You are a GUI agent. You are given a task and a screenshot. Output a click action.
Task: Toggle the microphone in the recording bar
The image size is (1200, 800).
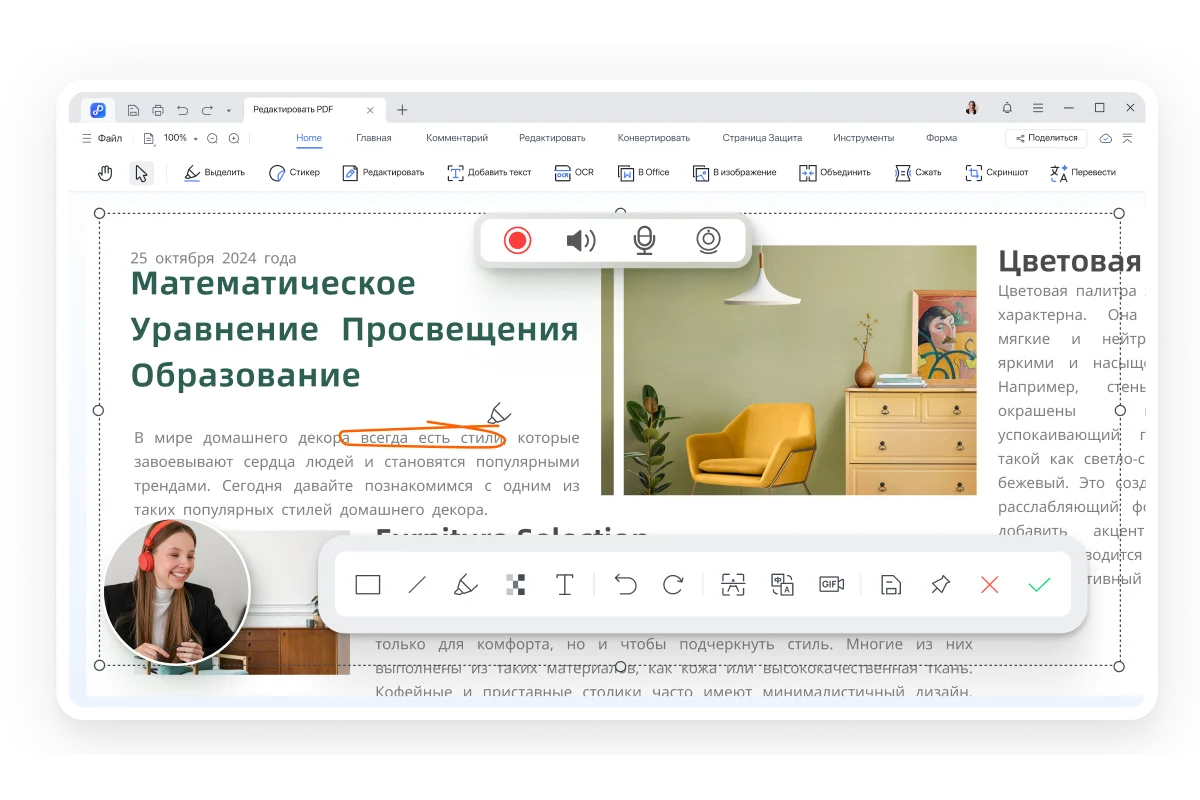tap(645, 240)
